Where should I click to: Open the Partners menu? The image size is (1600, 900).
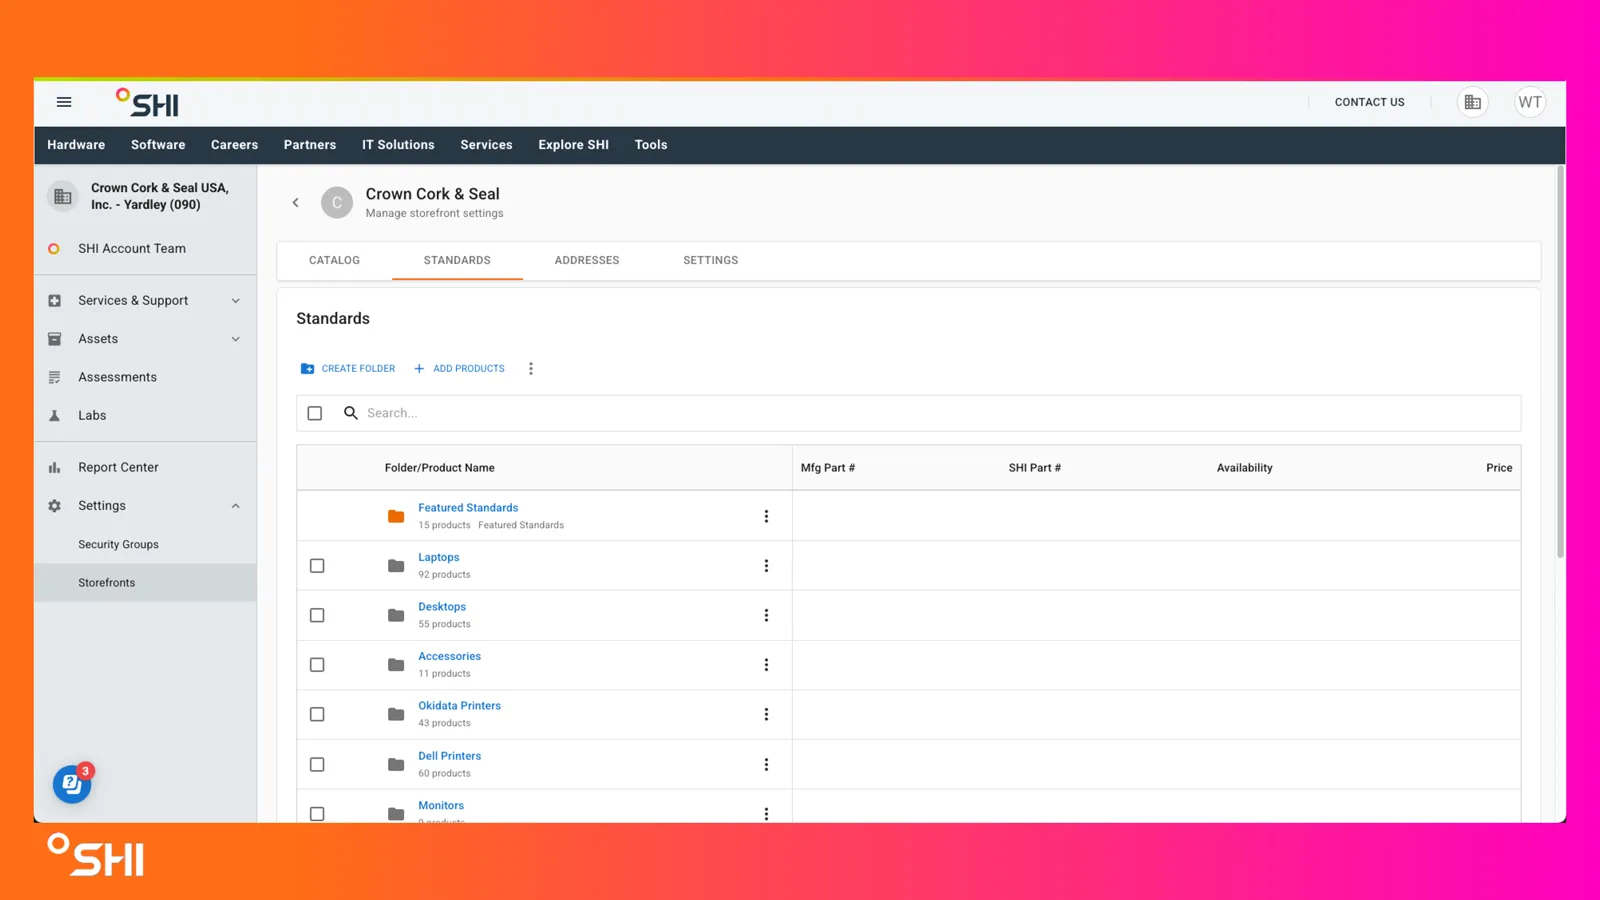(x=310, y=145)
